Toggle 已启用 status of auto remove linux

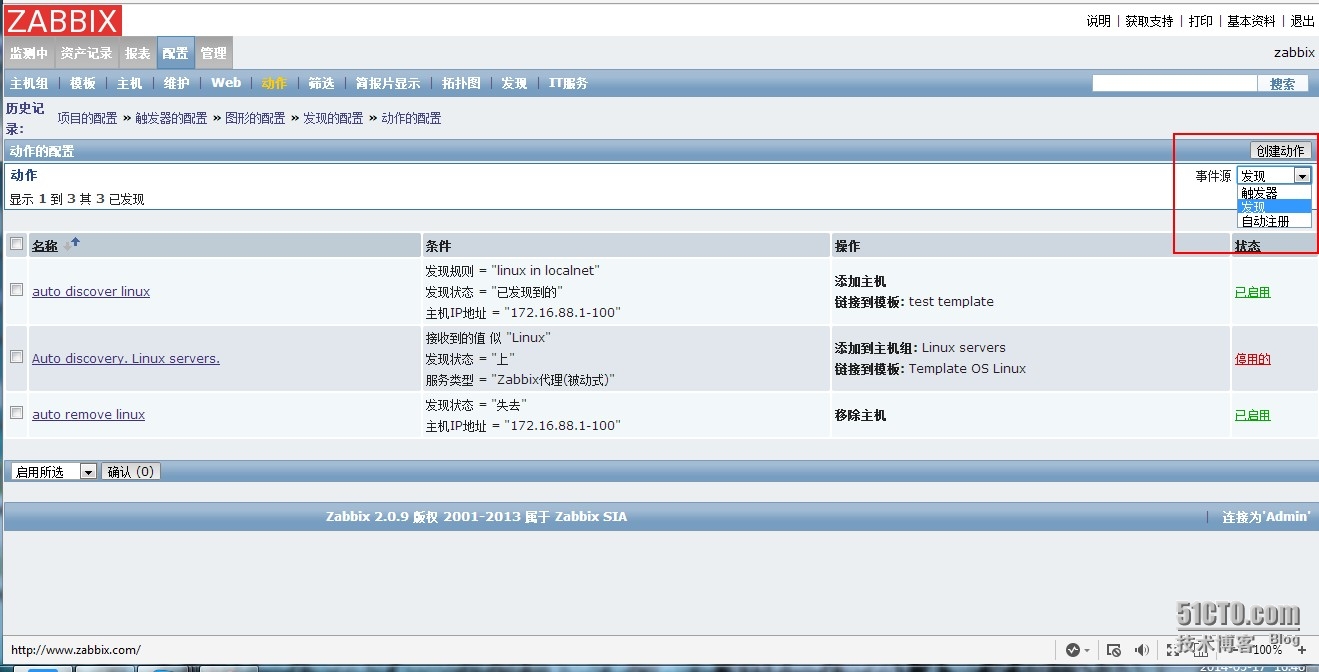click(x=1252, y=414)
